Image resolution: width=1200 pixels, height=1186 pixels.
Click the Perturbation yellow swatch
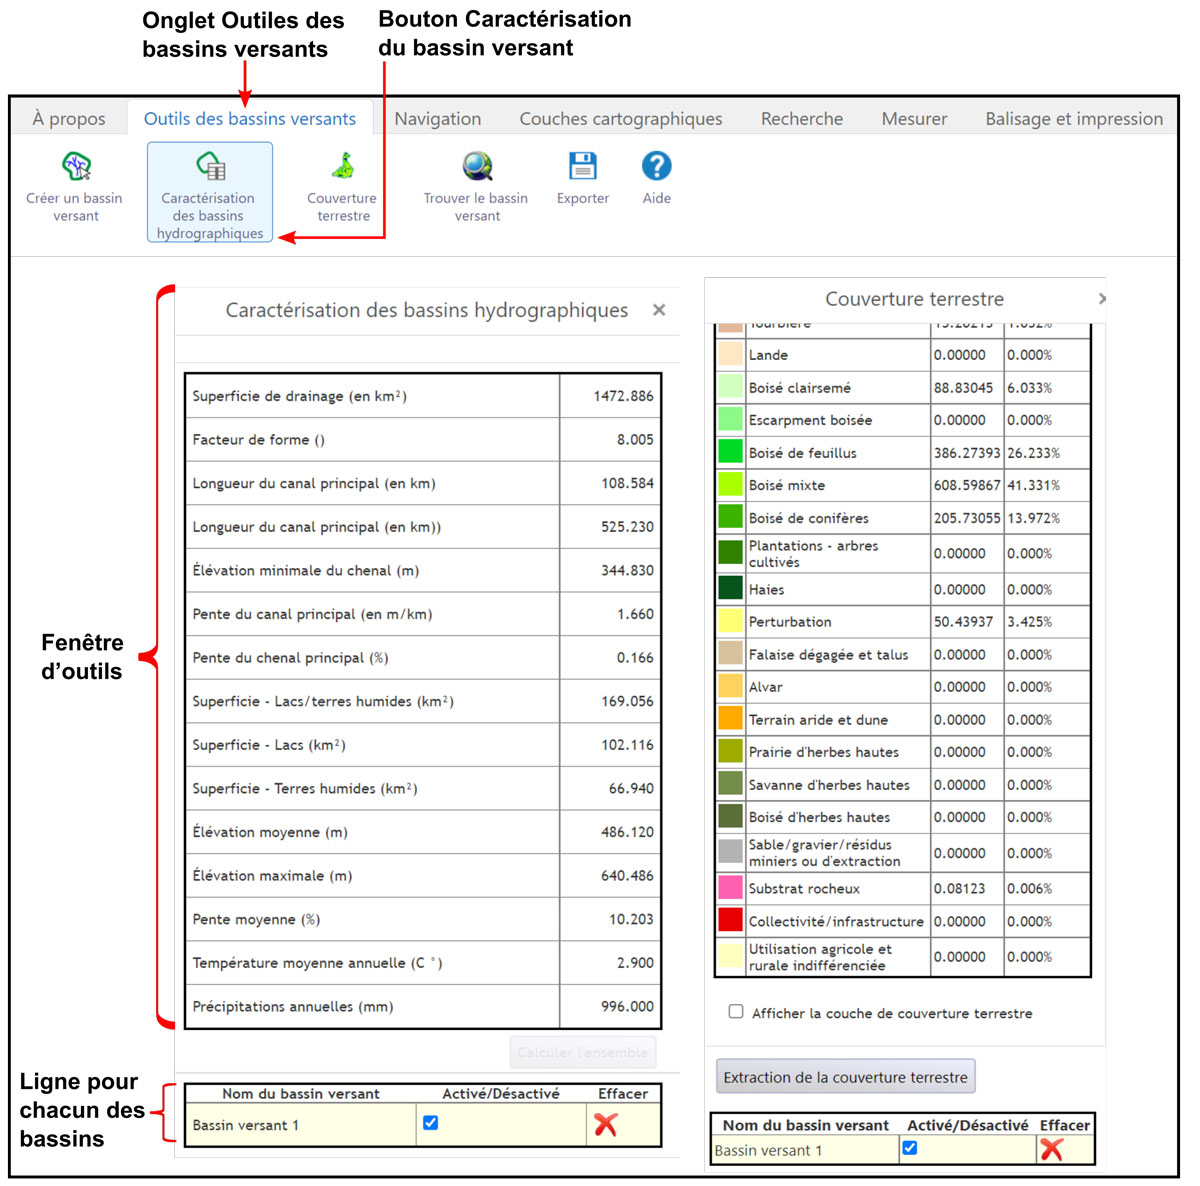pyautogui.click(x=731, y=621)
